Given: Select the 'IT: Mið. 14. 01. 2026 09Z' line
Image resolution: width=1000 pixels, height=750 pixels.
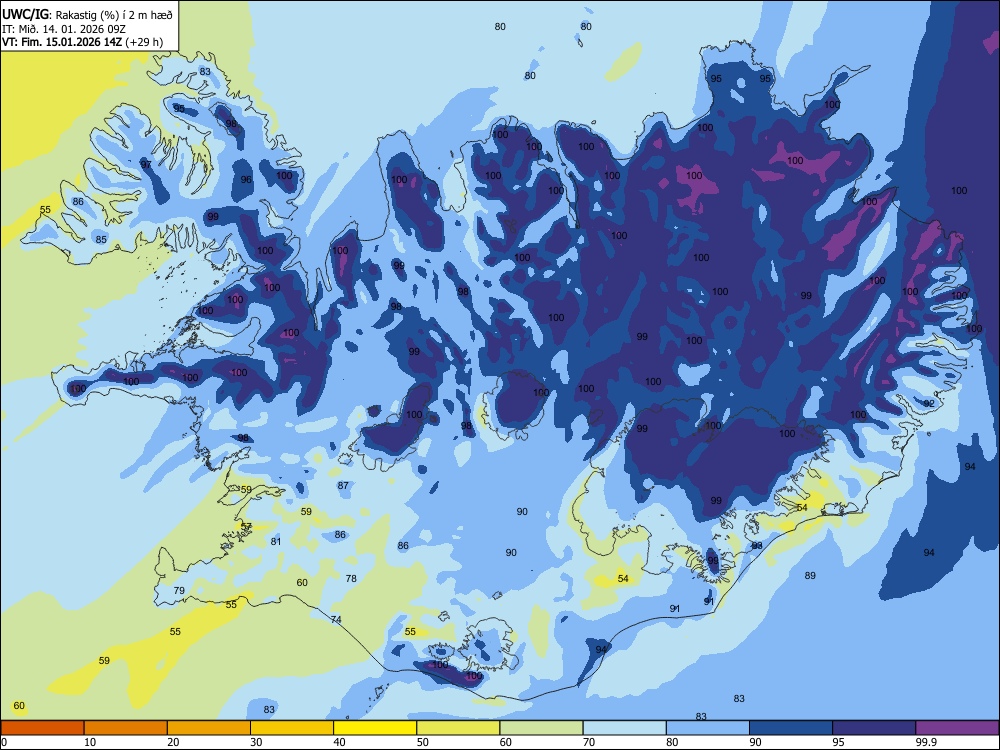Looking at the screenshot, I should tap(66, 29).
